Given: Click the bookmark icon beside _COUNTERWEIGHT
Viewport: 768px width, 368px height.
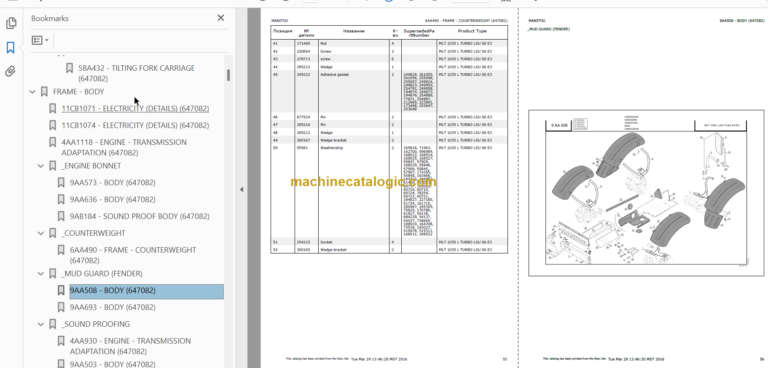Looking at the screenshot, I should (x=52, y=233).
